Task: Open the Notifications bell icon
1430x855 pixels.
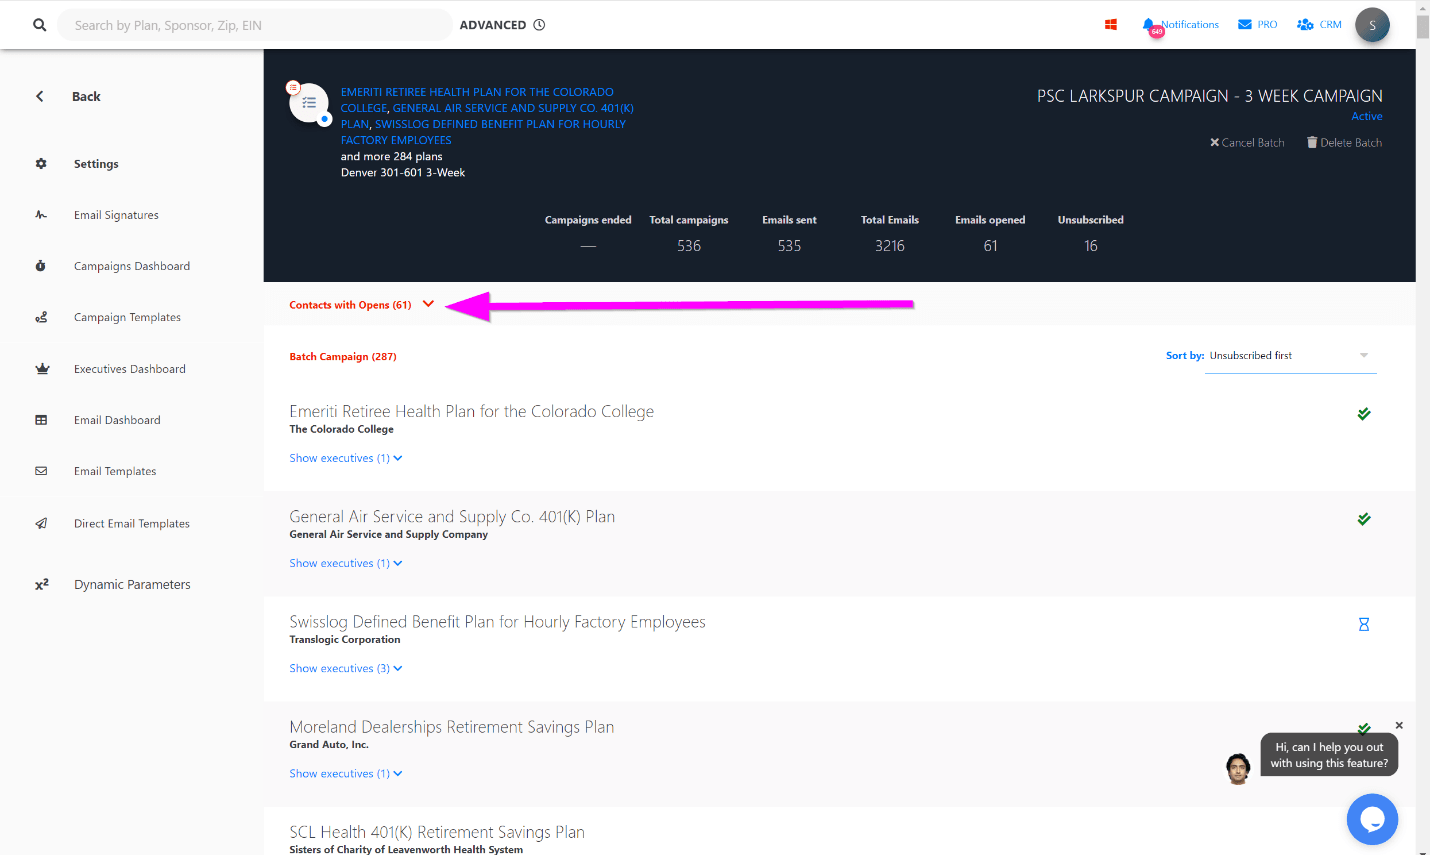Action: tap(1148, 24)
